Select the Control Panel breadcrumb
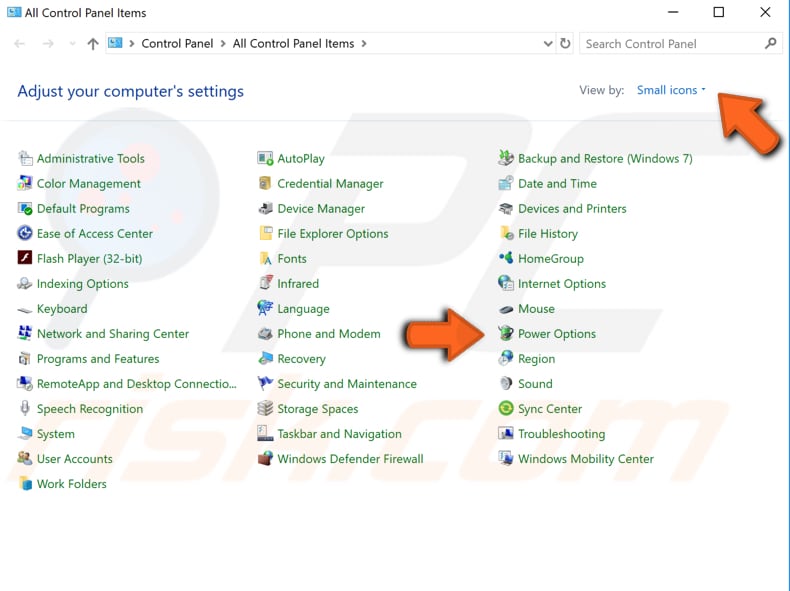Viewport: 790px width, 591px height. [x=177, y=44]
